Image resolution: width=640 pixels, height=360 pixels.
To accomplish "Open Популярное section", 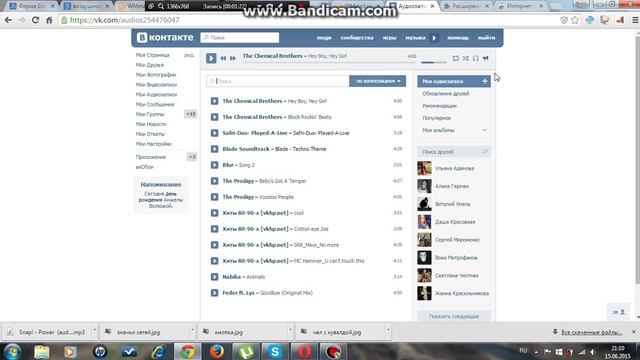I will coord(436,118).
